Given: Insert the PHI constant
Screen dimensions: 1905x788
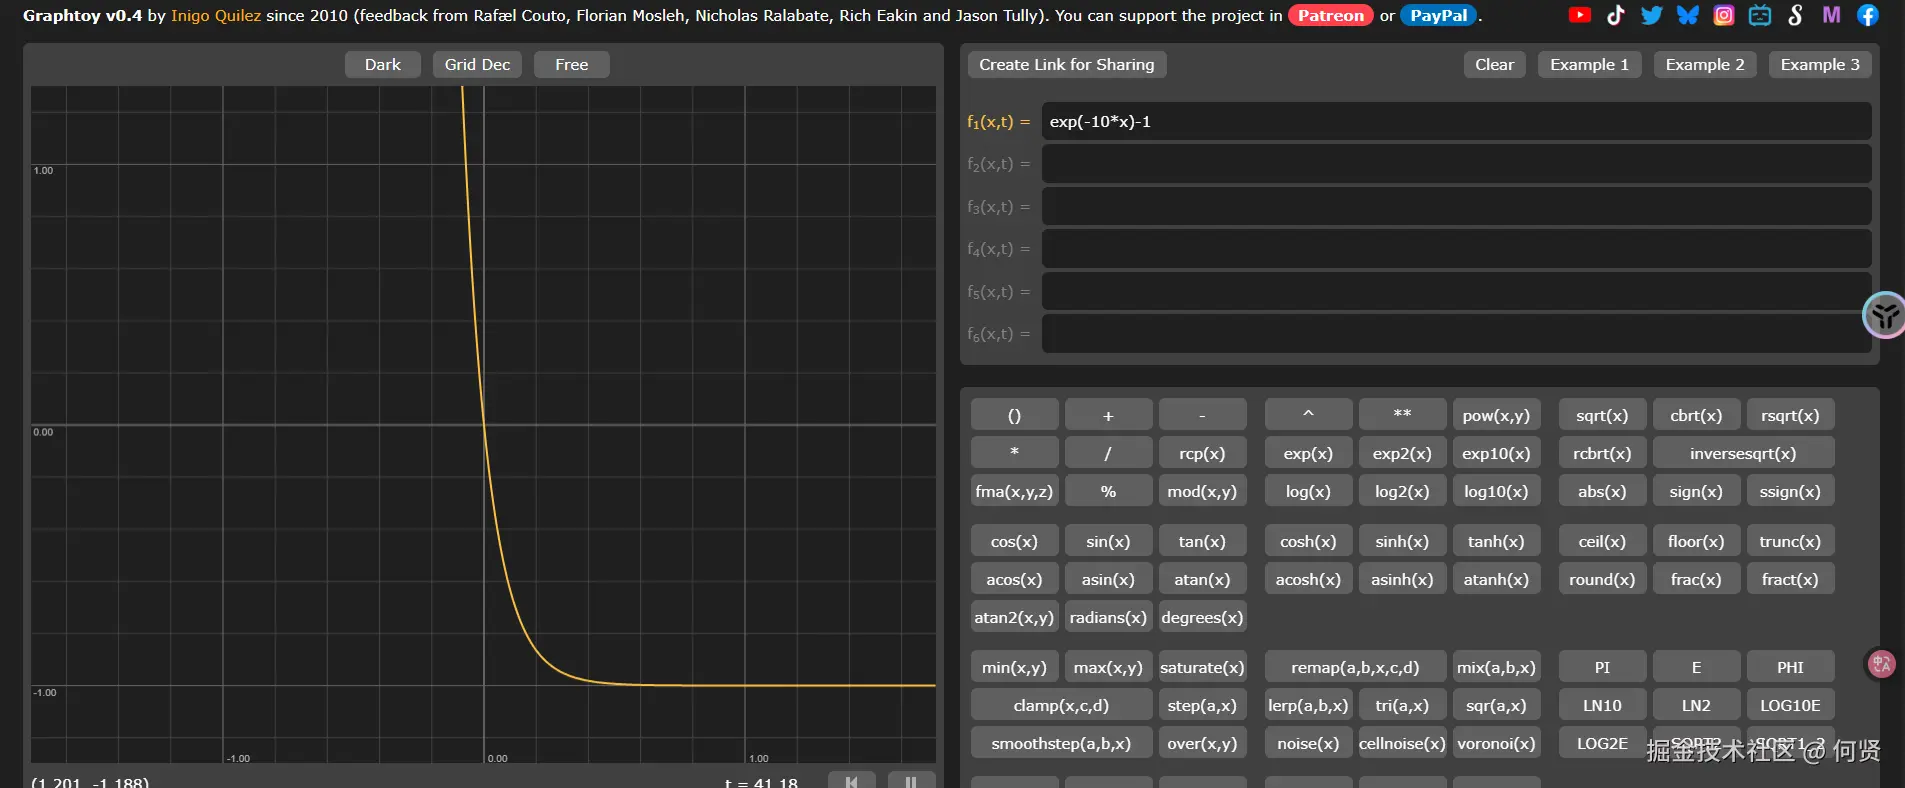Looking at the screenshot, I should (x=1790, y=667).
